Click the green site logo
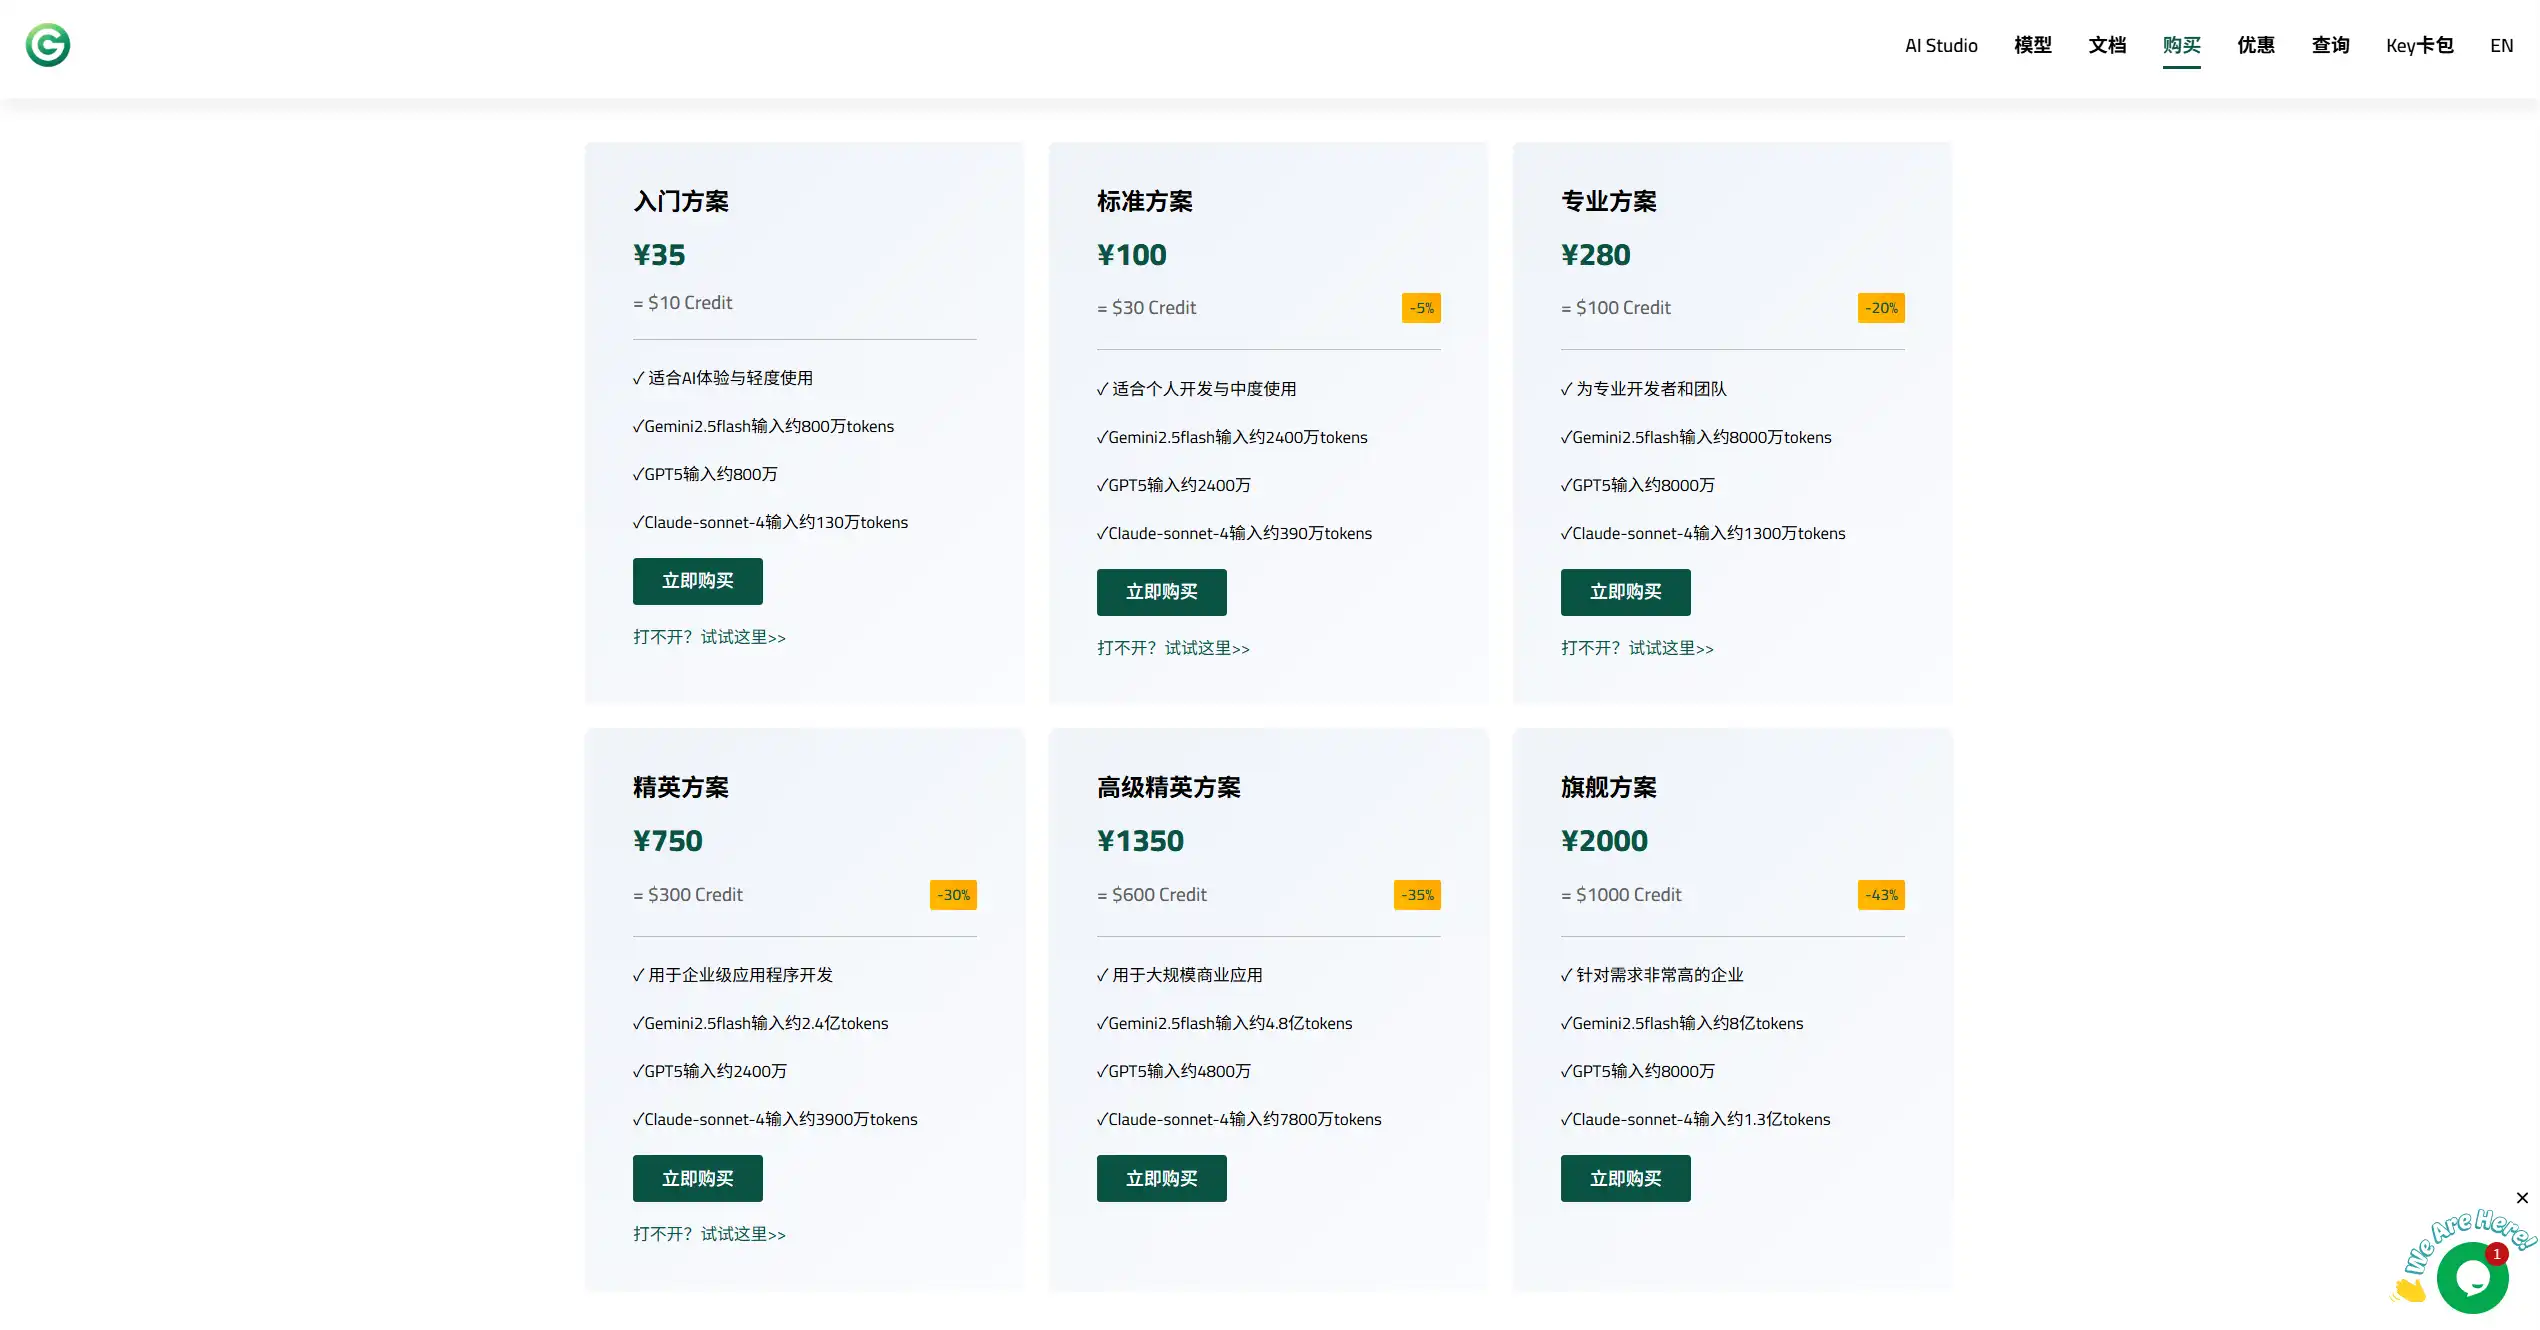Viewport: 2540px width, 1330px height. tap(46, 45)
